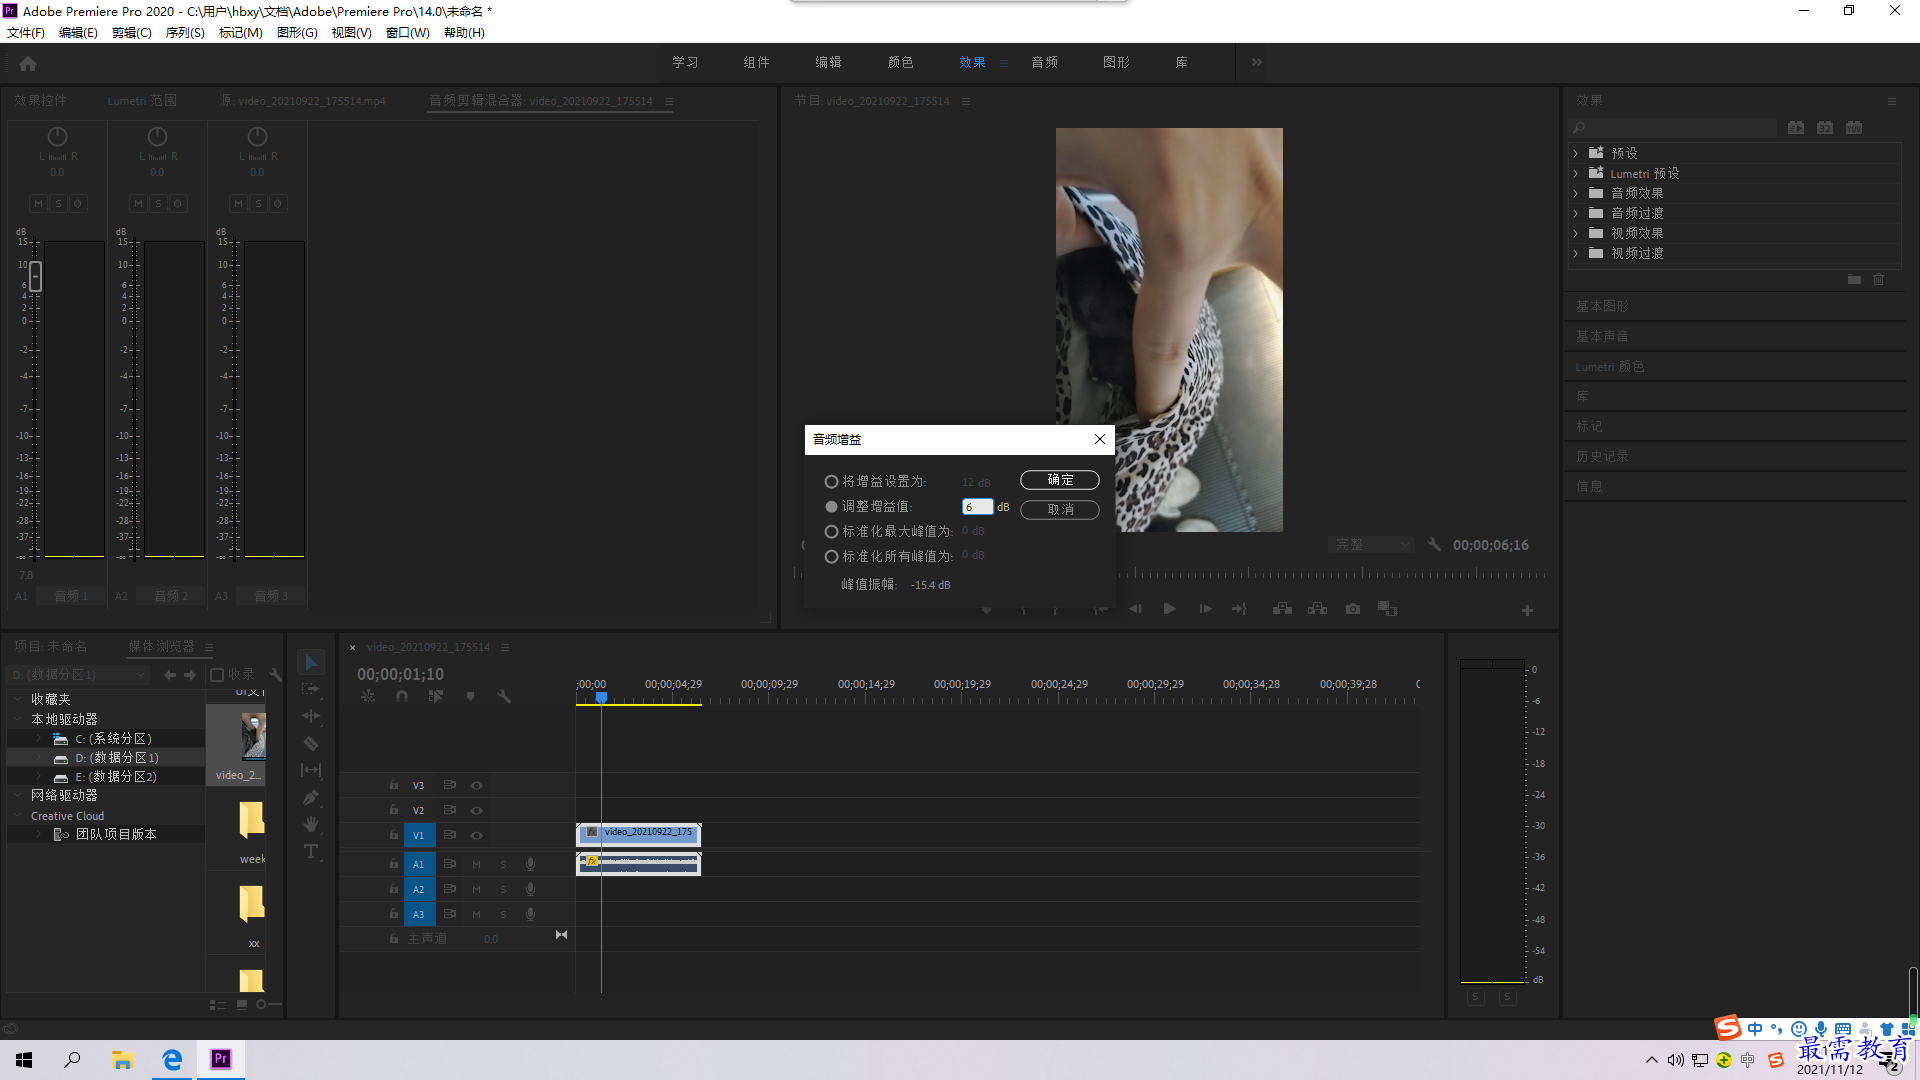The height and width of the screenshot is (1080, 1920).
Task: Expand the 视频过渡 folder
Action: click(1576, 253)
